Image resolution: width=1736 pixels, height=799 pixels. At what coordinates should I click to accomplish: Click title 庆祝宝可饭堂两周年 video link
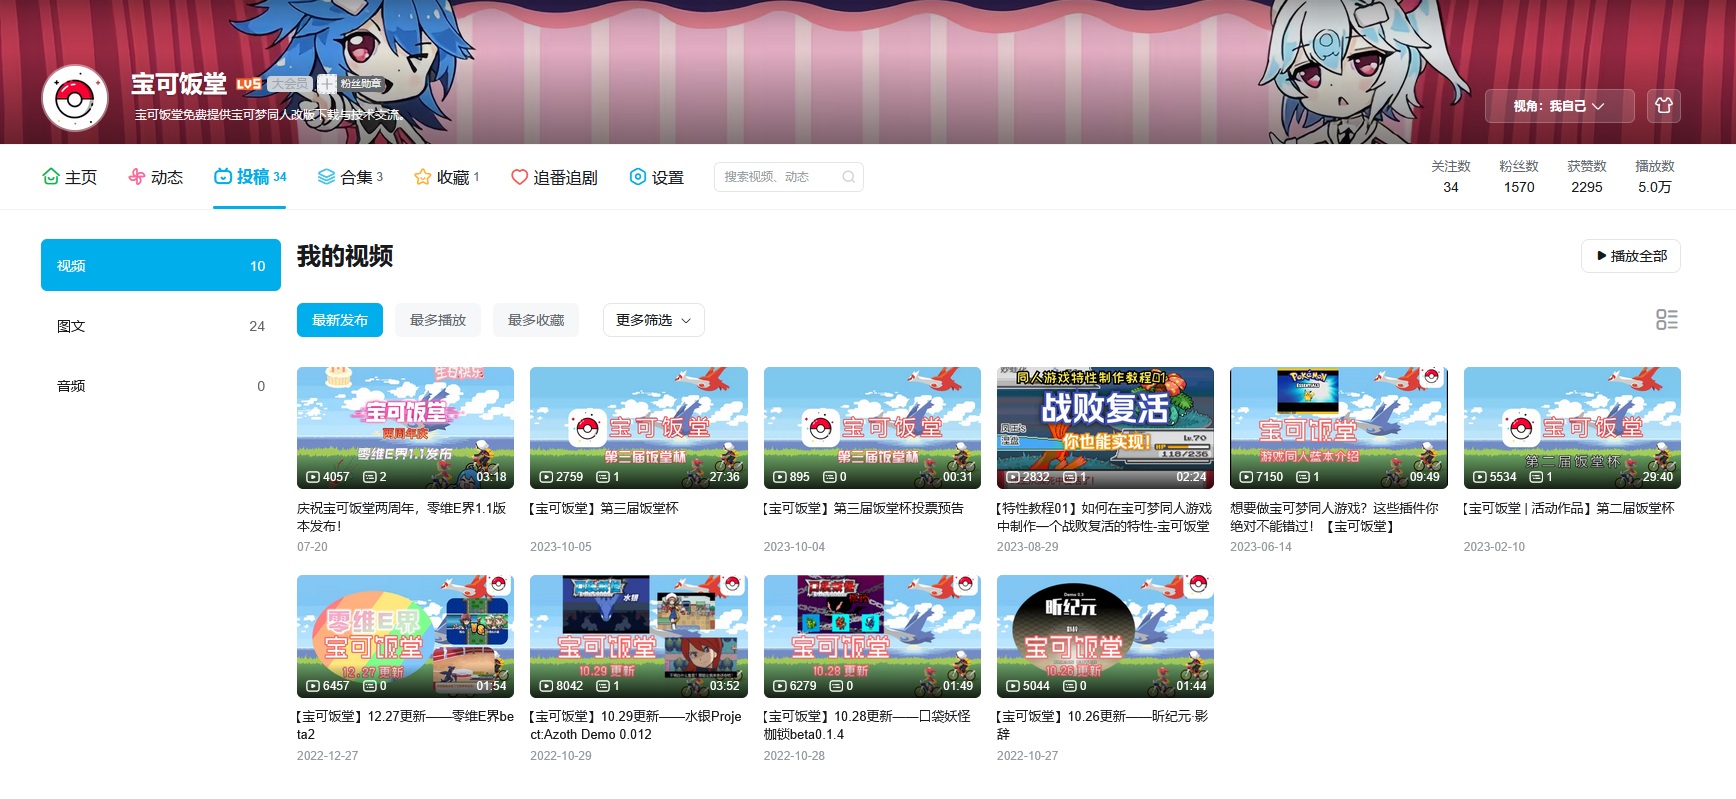402,517
